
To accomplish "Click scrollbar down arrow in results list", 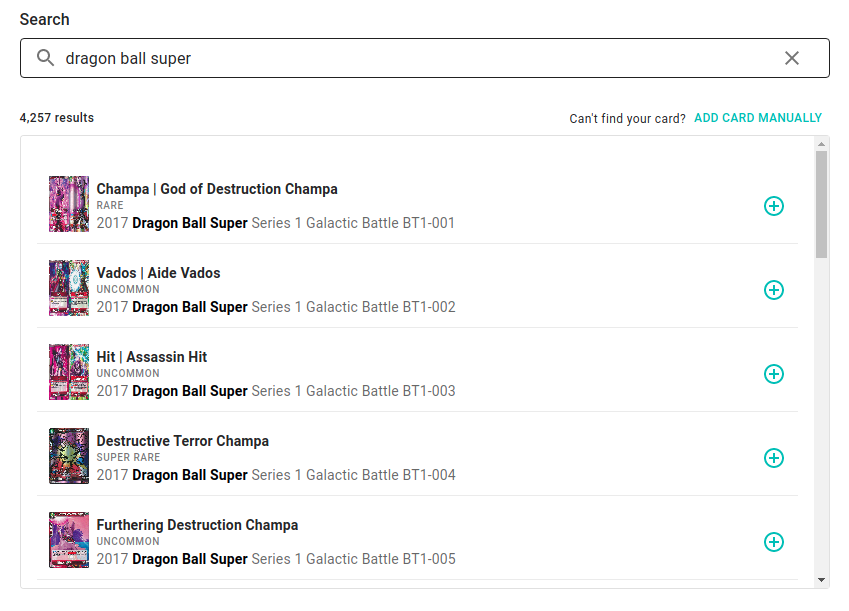I will tap(821, 580).
